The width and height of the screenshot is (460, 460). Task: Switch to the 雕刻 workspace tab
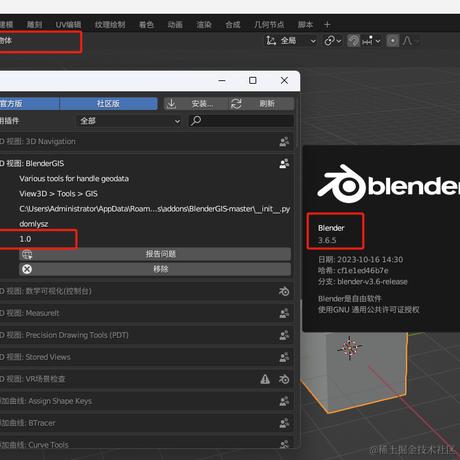point(35,25)
